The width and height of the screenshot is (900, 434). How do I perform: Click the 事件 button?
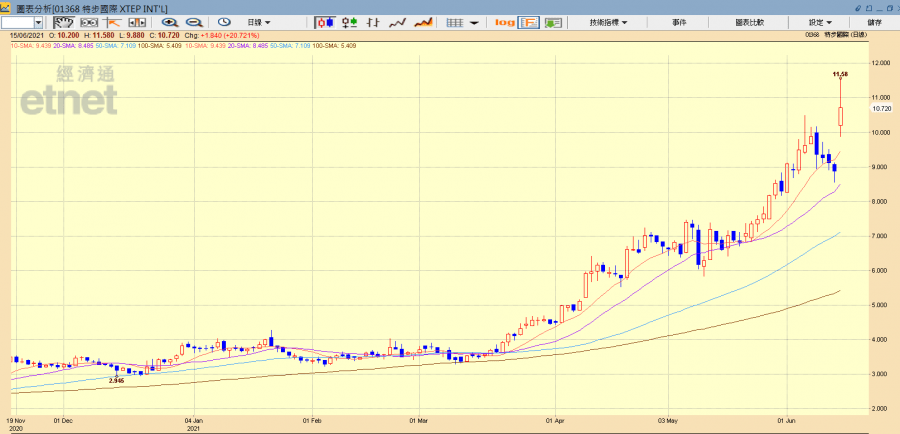pyautogui.click(x=679, y=21)
